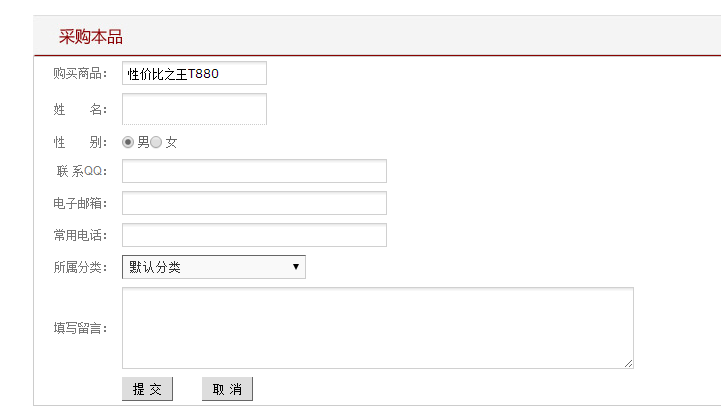Click the 常用电话 phone input field

[x=254, y=235]
